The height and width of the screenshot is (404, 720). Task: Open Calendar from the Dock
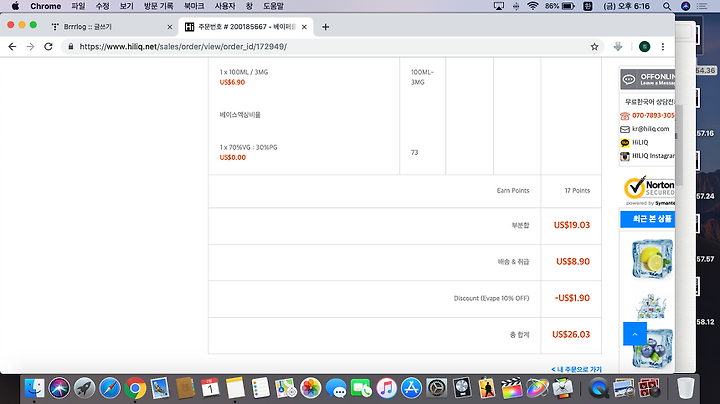pyautogui.click(x=210, y=388)
